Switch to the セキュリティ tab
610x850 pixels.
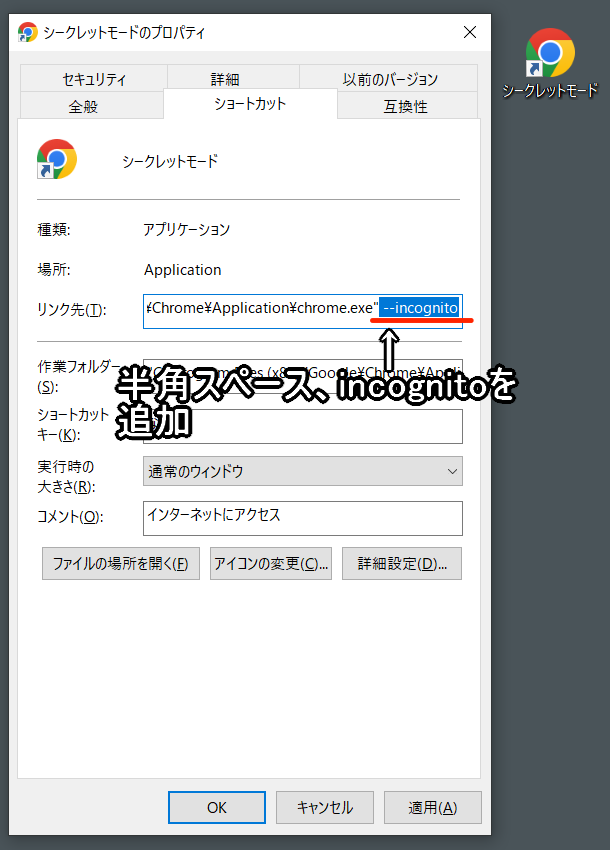point(94,79)
